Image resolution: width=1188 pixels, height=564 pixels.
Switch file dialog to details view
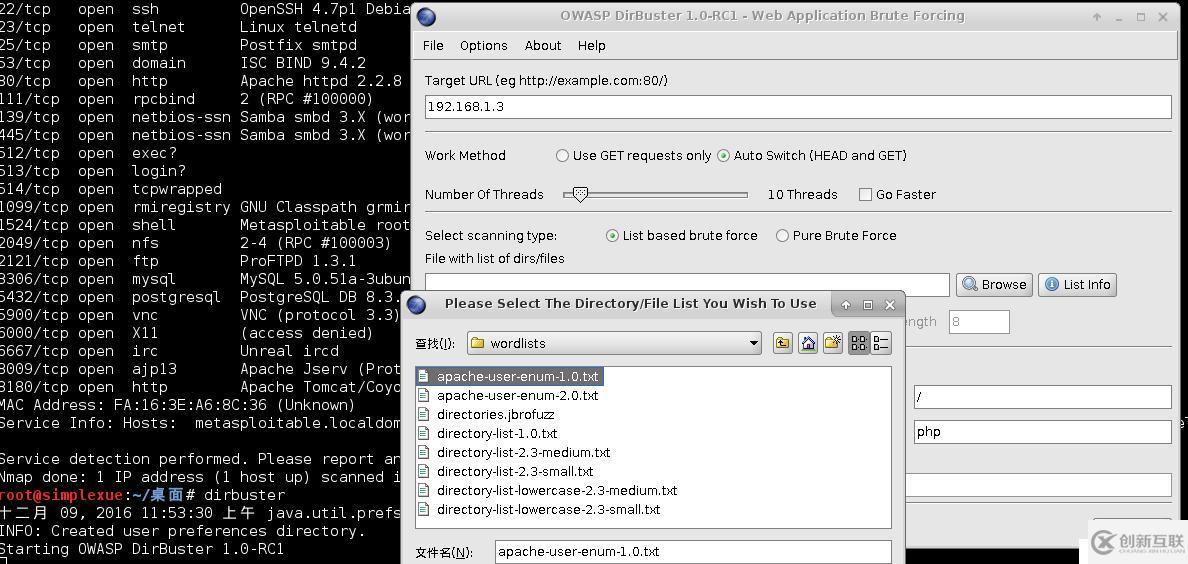coord(880,343)
